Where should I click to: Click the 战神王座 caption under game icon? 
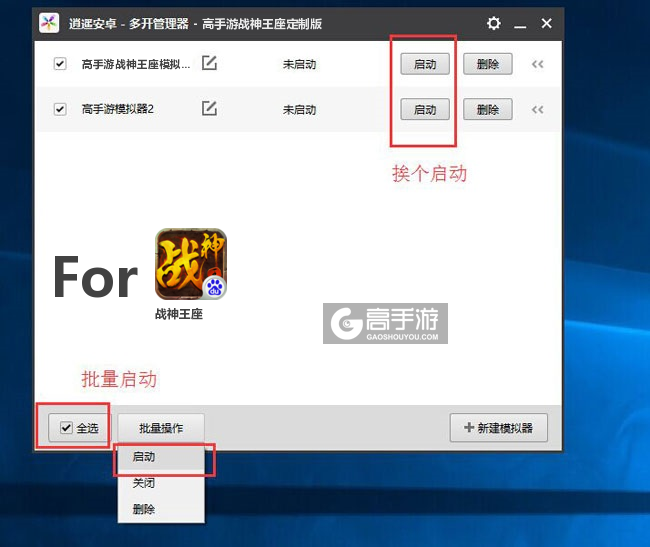(x=179, y=314)
